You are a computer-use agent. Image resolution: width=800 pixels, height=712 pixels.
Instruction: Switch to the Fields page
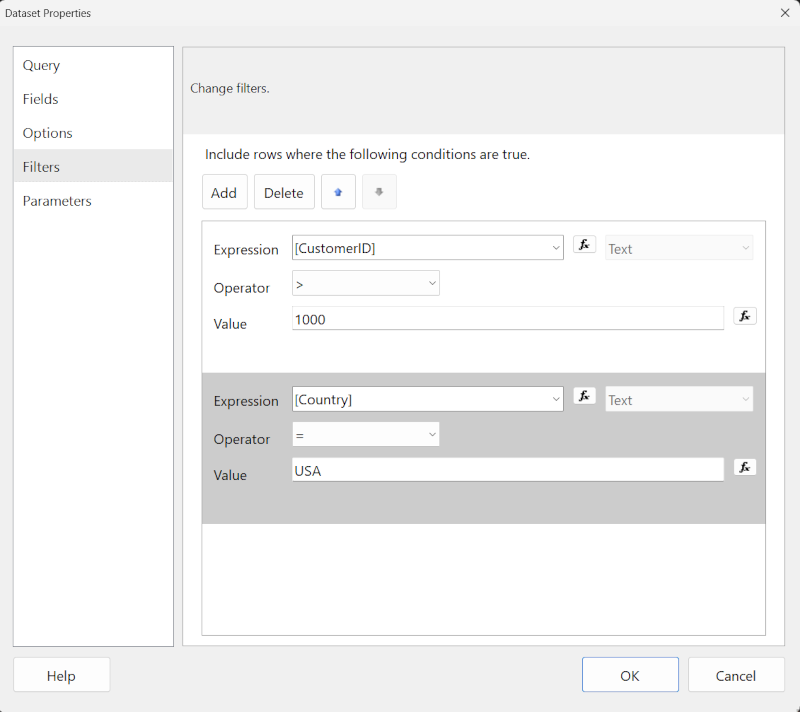click(x=40, y=98)
